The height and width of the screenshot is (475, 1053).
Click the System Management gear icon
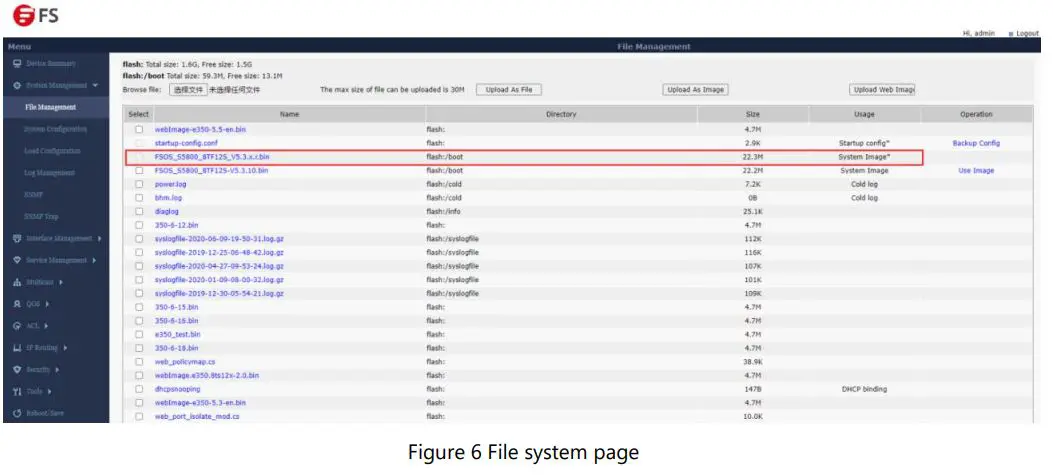point(17,85)
